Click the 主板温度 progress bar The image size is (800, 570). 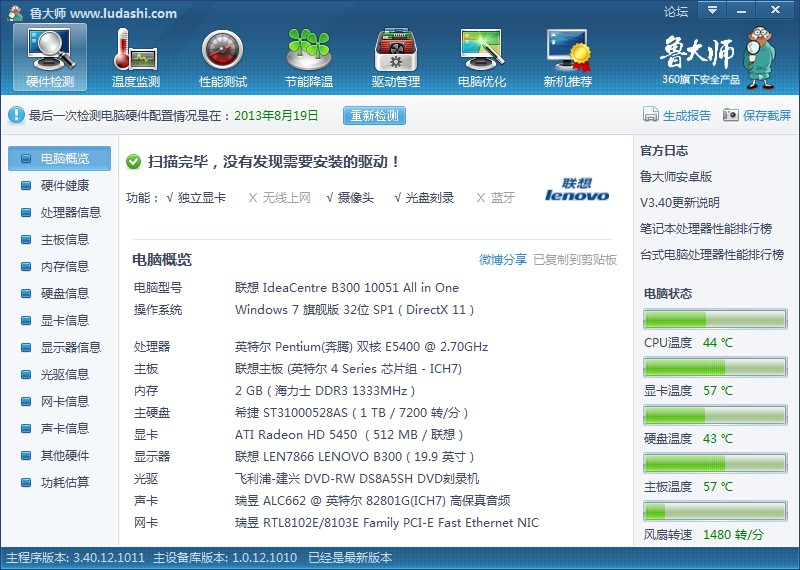pyautogui.click(x=715, y=463)
